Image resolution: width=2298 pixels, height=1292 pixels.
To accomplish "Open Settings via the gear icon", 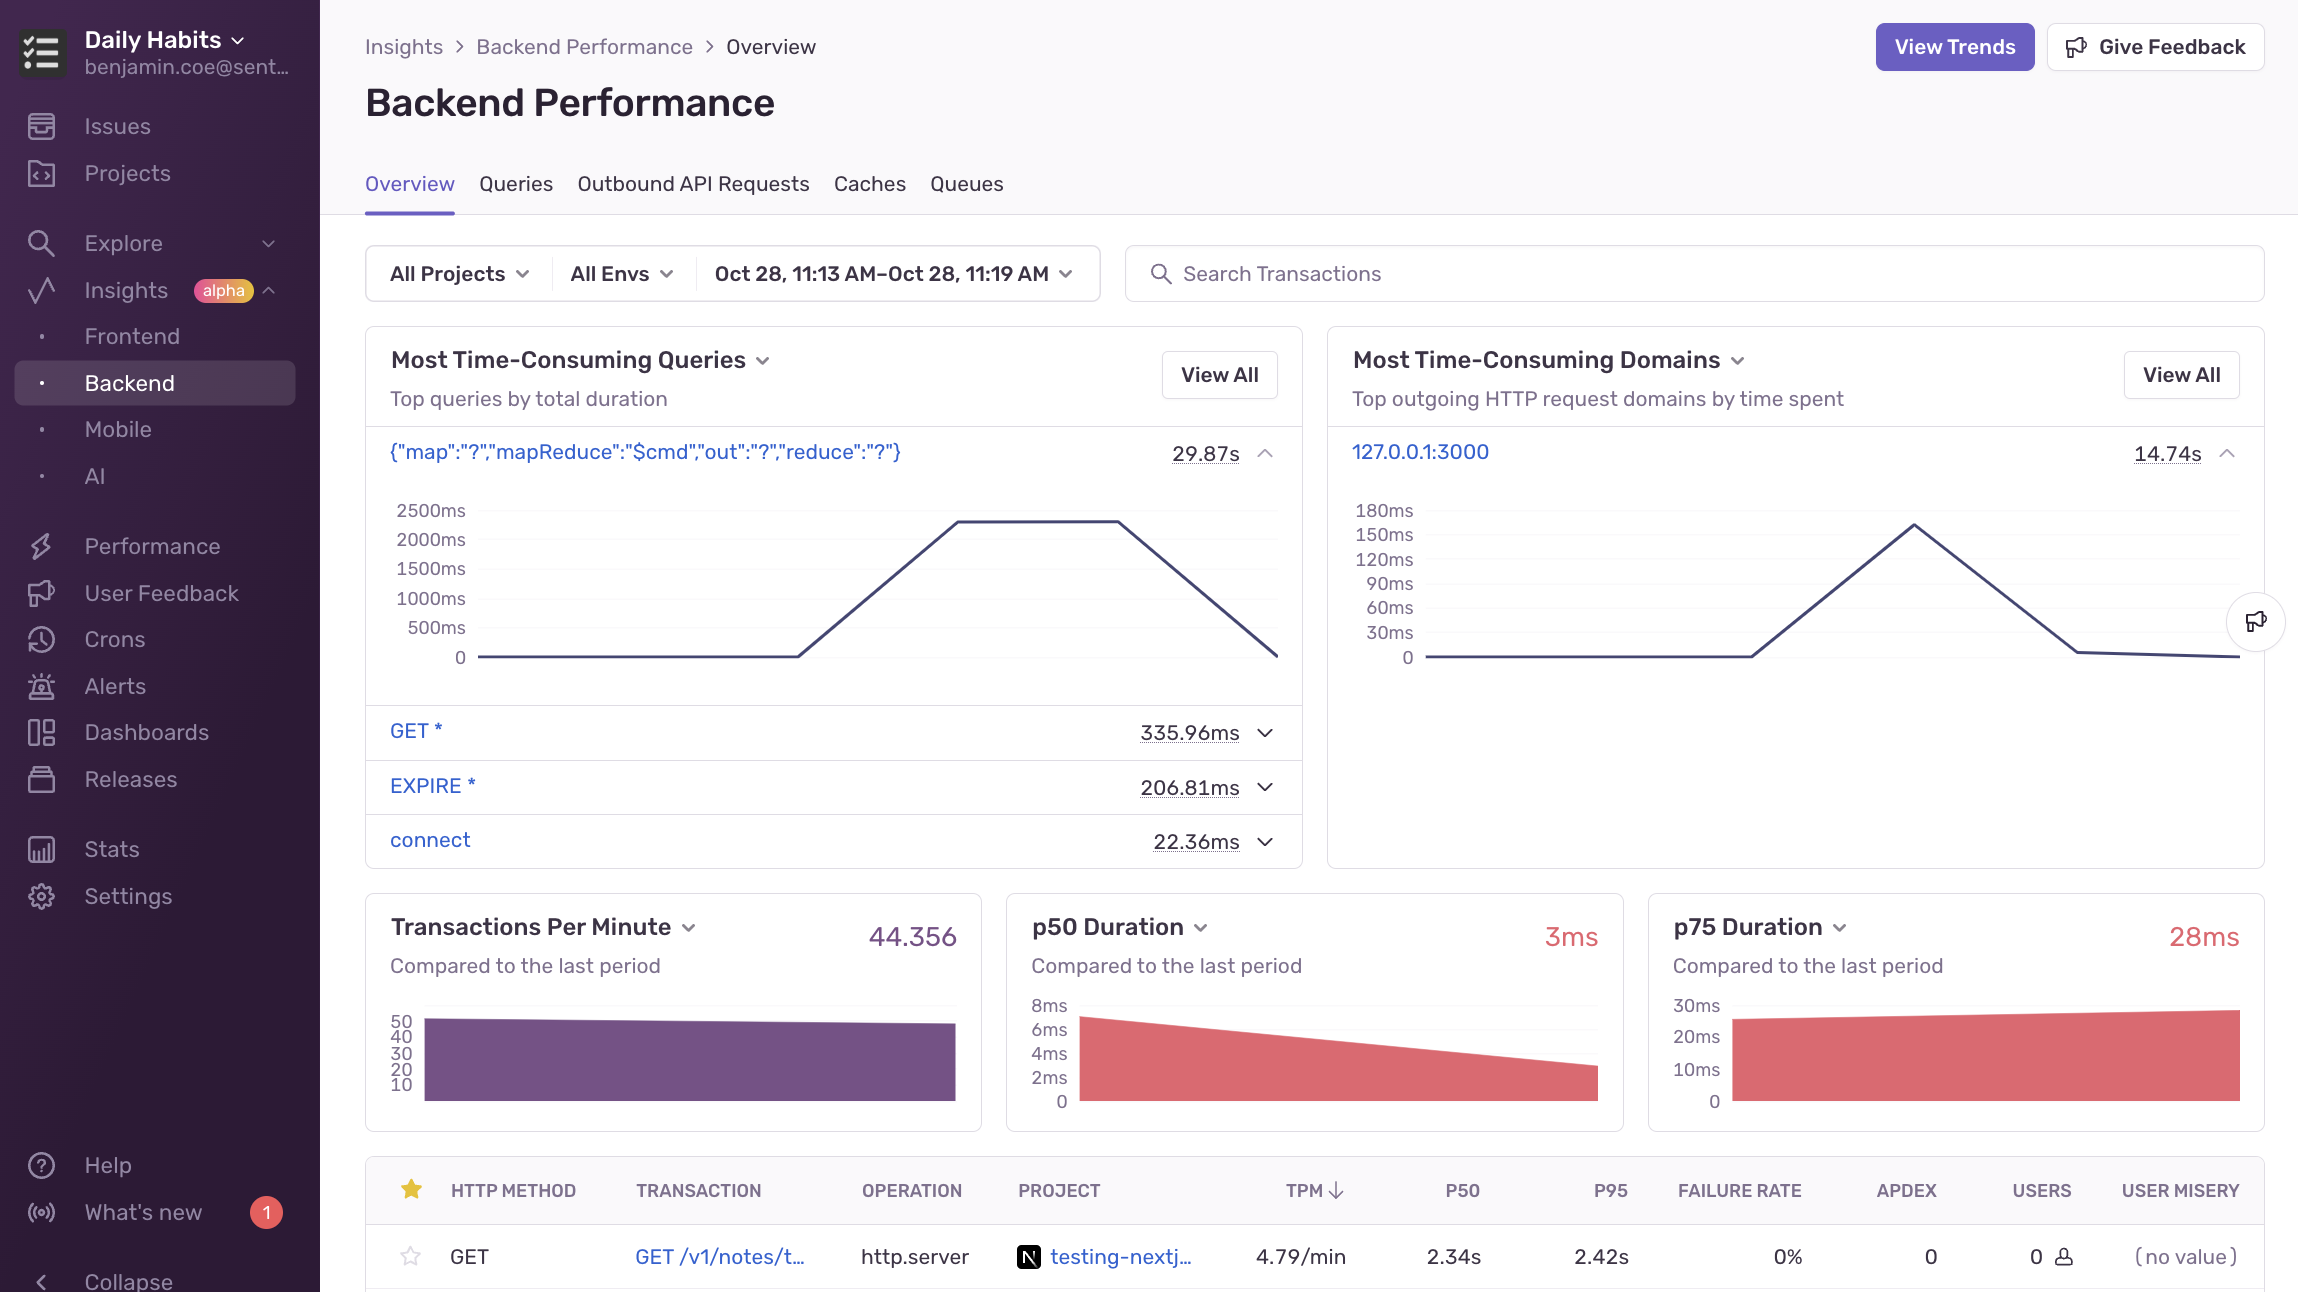I will click(41, 896).
